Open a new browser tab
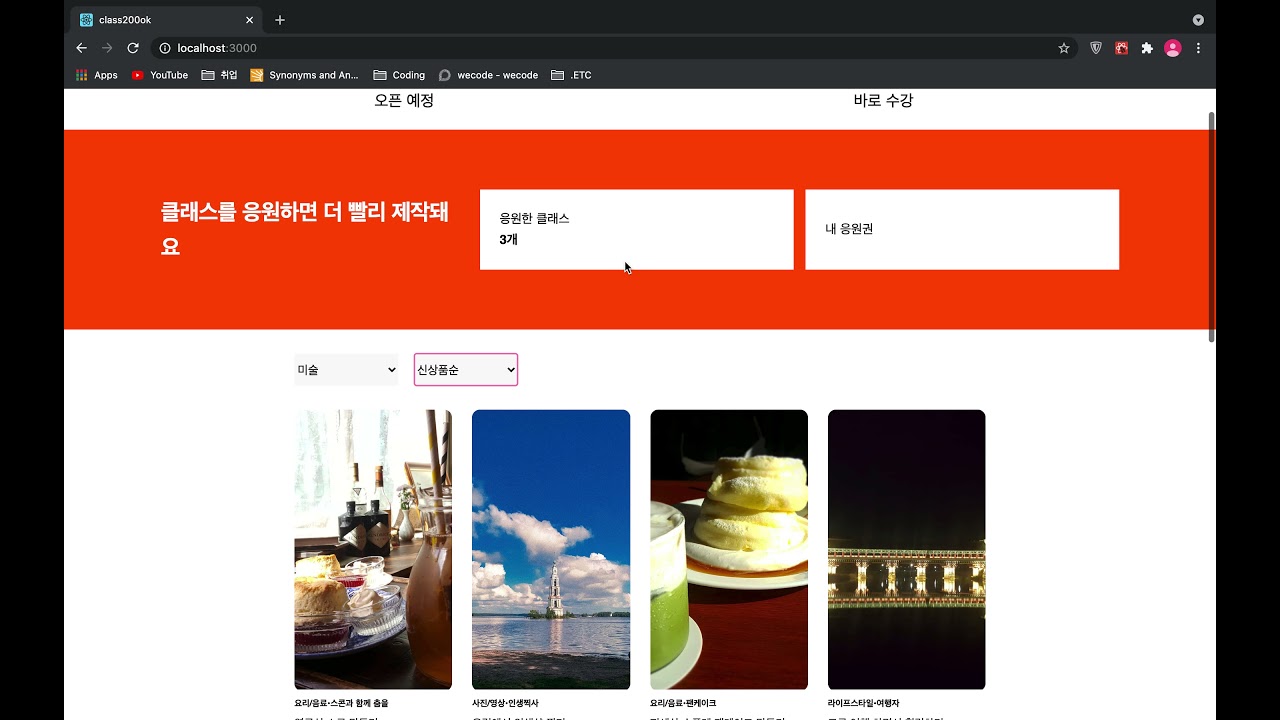Screen dimensions: 1280x720 point(280,20)
